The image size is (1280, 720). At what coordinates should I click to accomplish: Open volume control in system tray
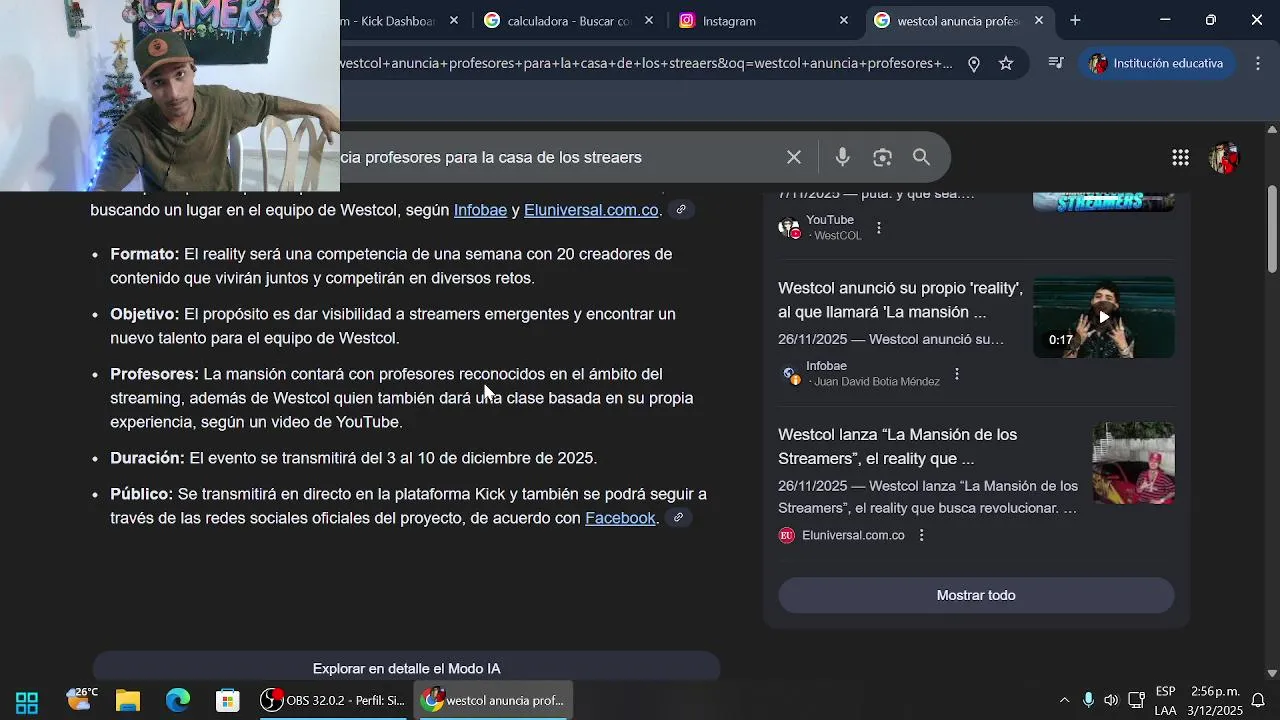pos(1111,700)
